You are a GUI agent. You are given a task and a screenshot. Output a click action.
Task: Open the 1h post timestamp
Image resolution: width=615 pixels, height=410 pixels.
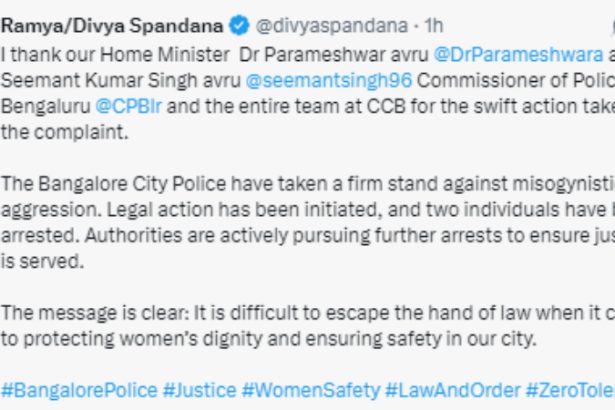coord(434,26)
